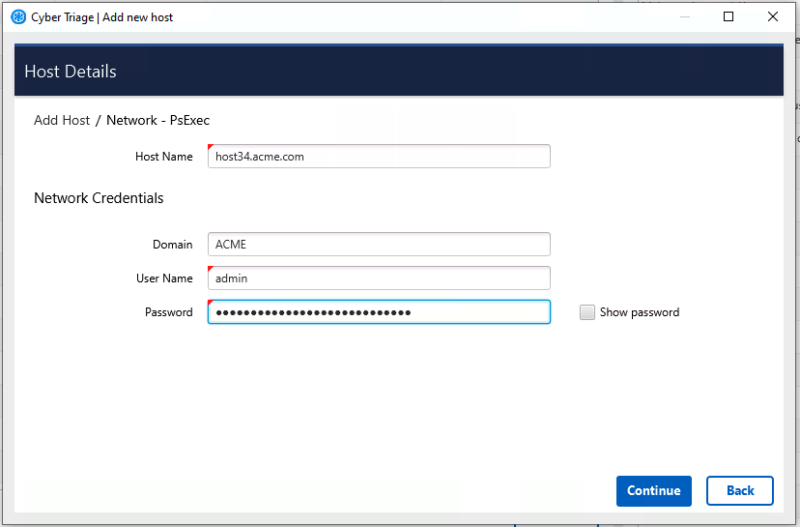This screenshot has height=527, width=800.
Task: Minimize the Add new host window
Action: [x=685, y=17]
